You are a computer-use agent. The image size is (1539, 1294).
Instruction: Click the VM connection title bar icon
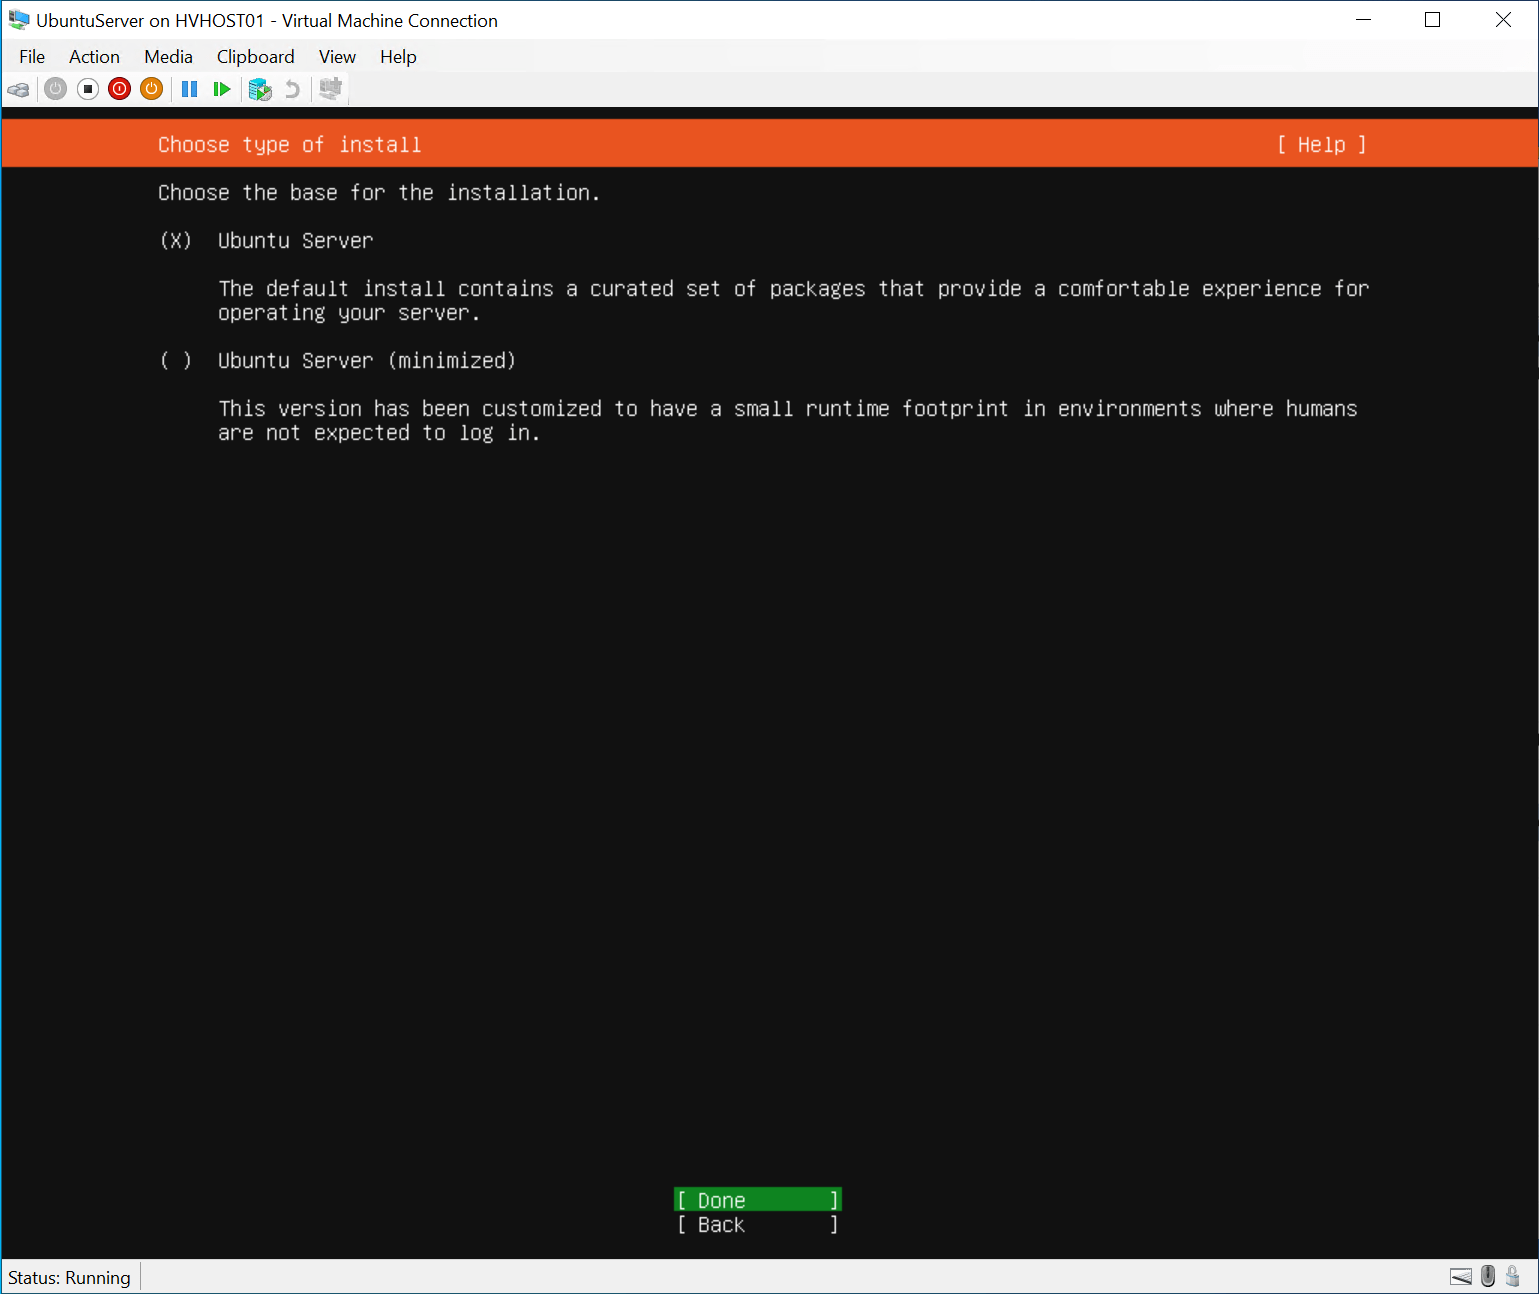click(x=19, y=20)
